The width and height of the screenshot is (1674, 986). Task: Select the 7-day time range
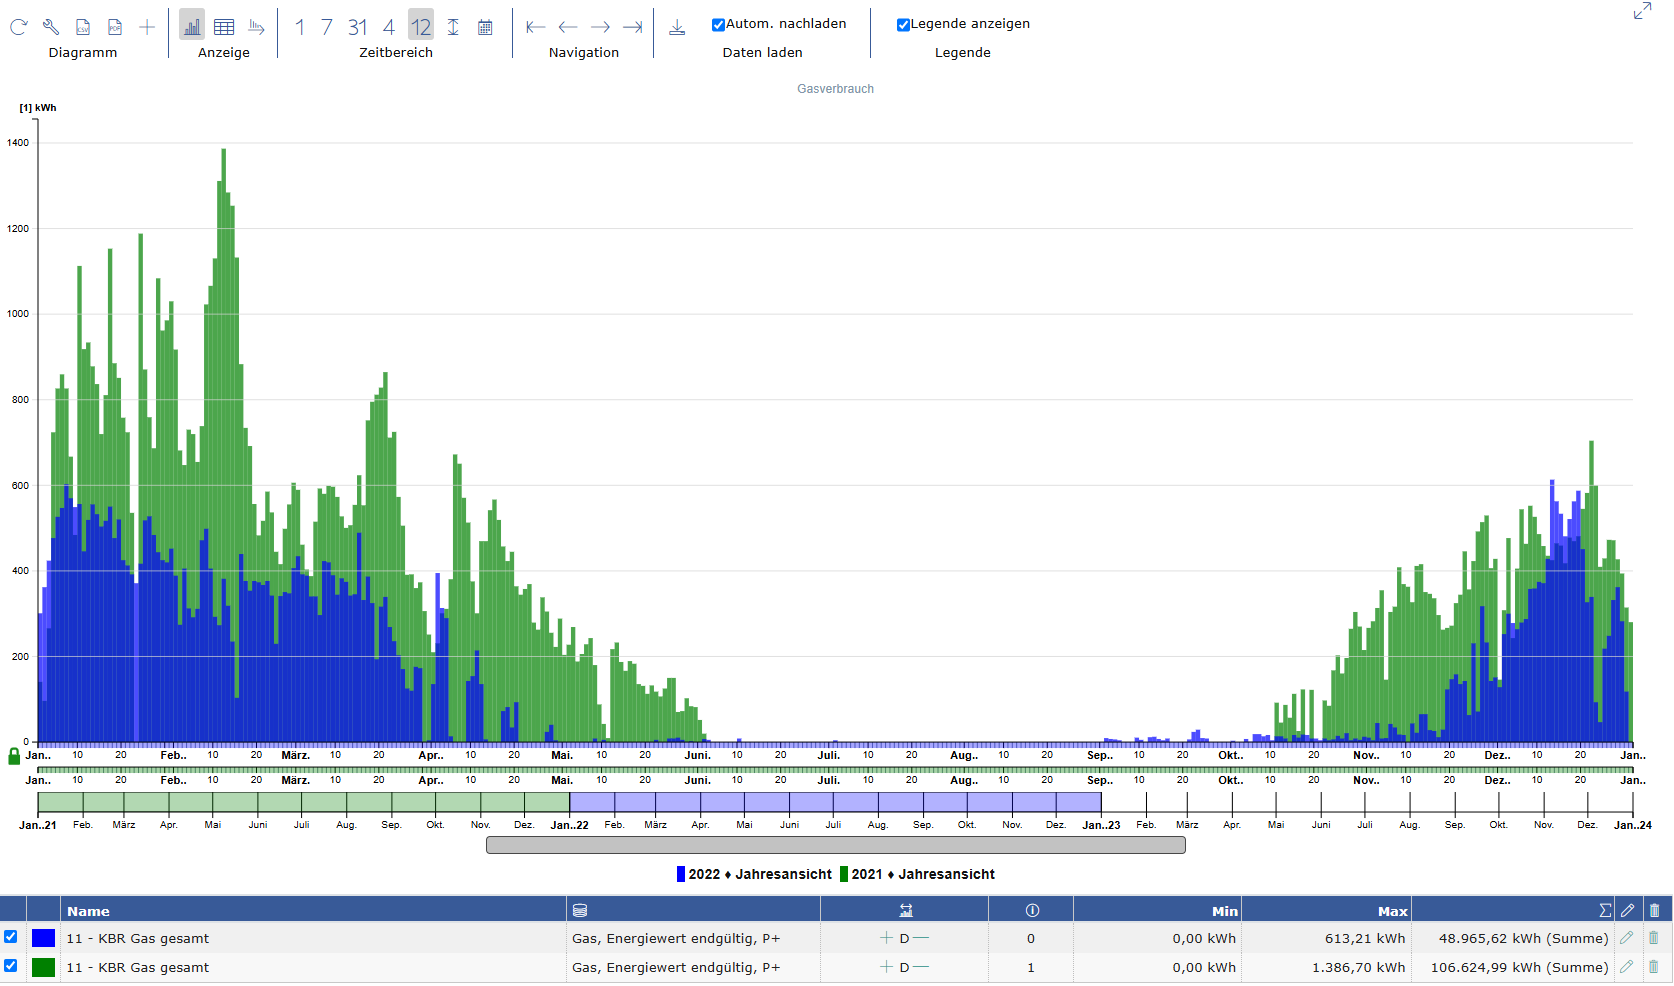pos(327,27)
